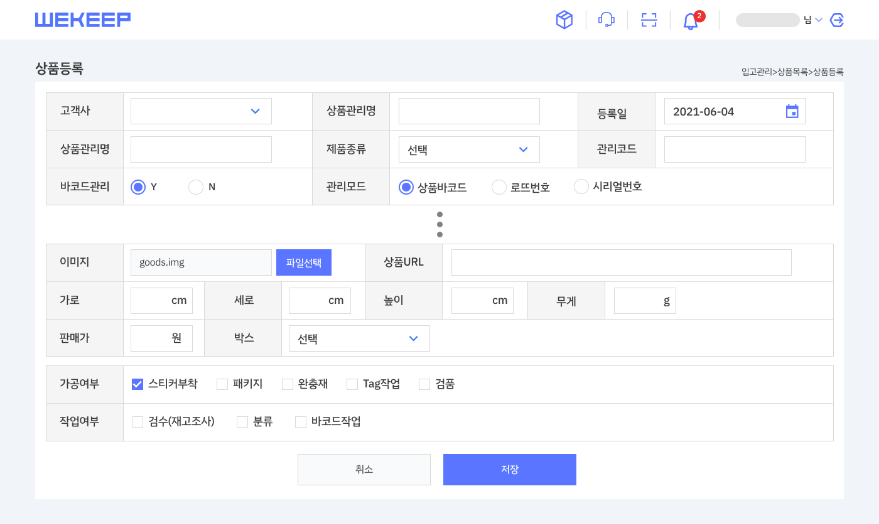Click the 파일선택 button
This screenshot has width=879, height=524.
[304, 263]
